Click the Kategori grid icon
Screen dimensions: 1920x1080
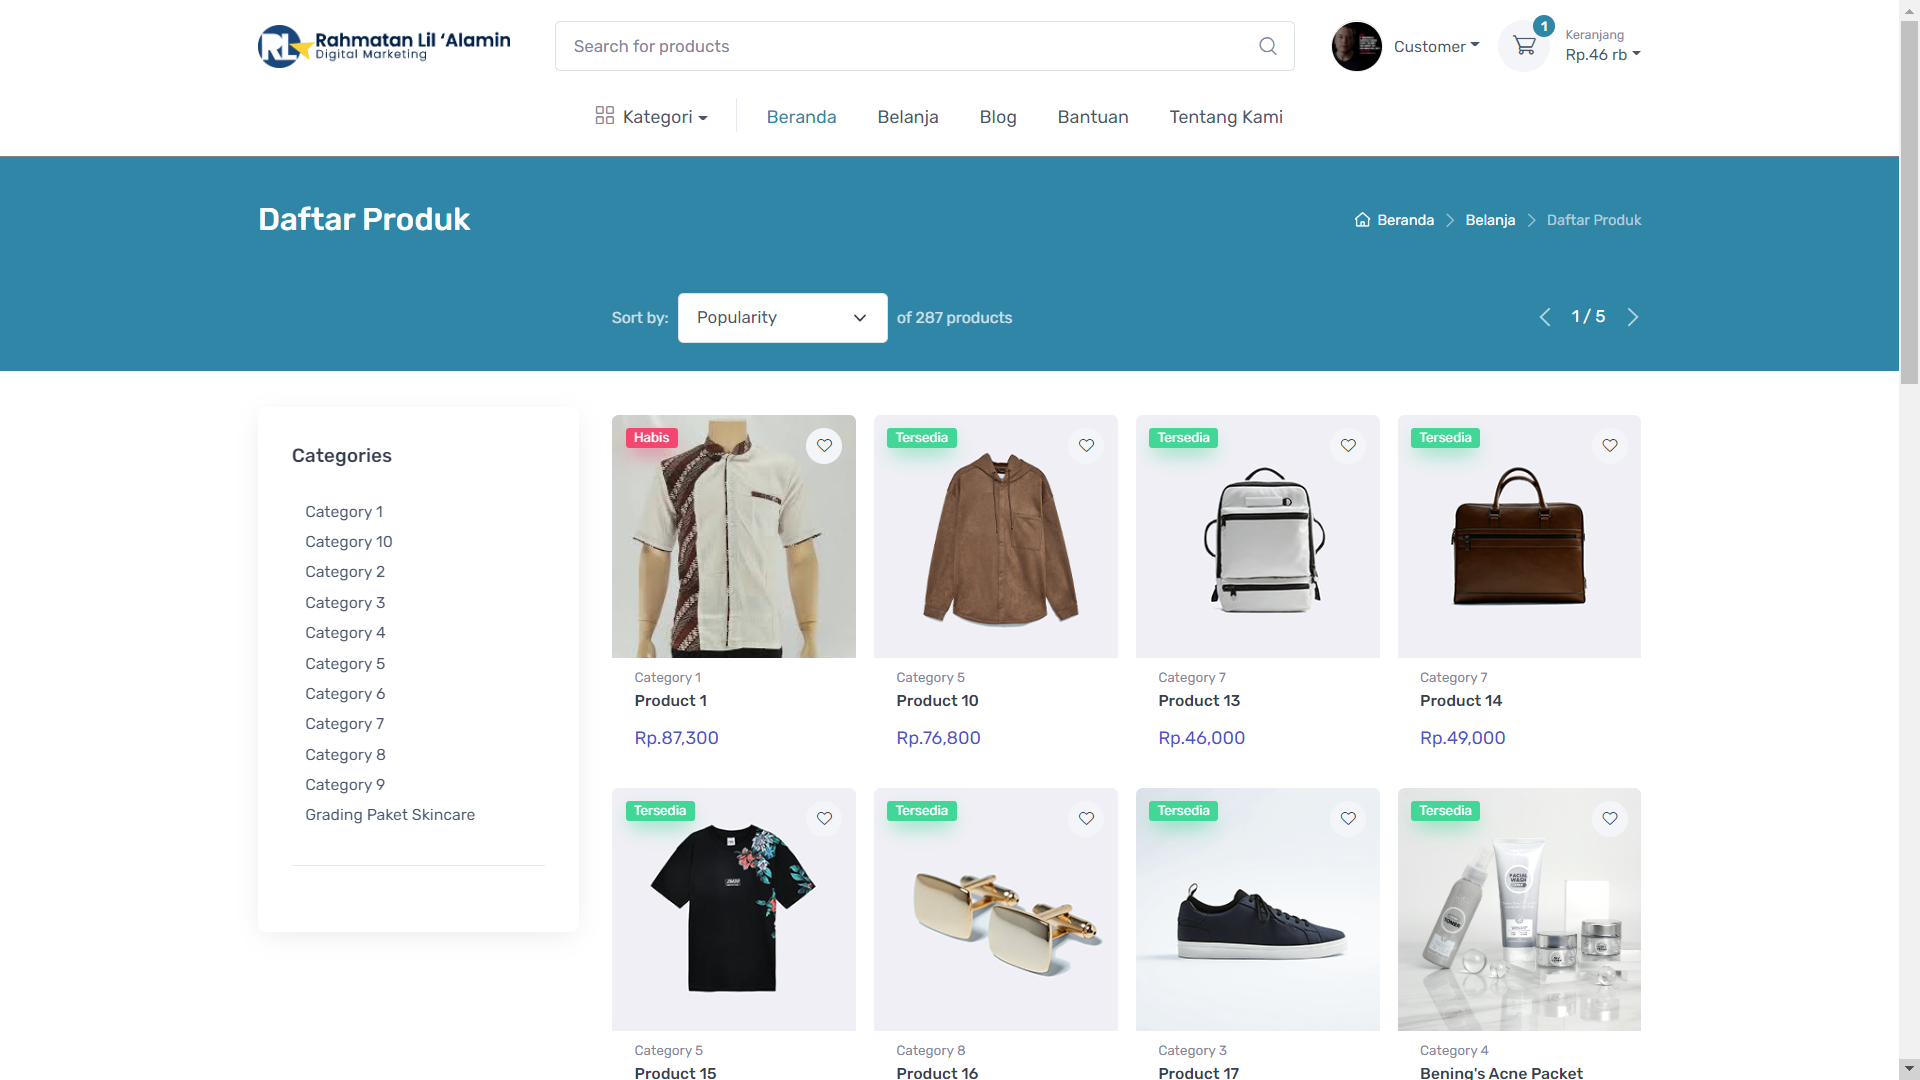(x=604, y=116)
